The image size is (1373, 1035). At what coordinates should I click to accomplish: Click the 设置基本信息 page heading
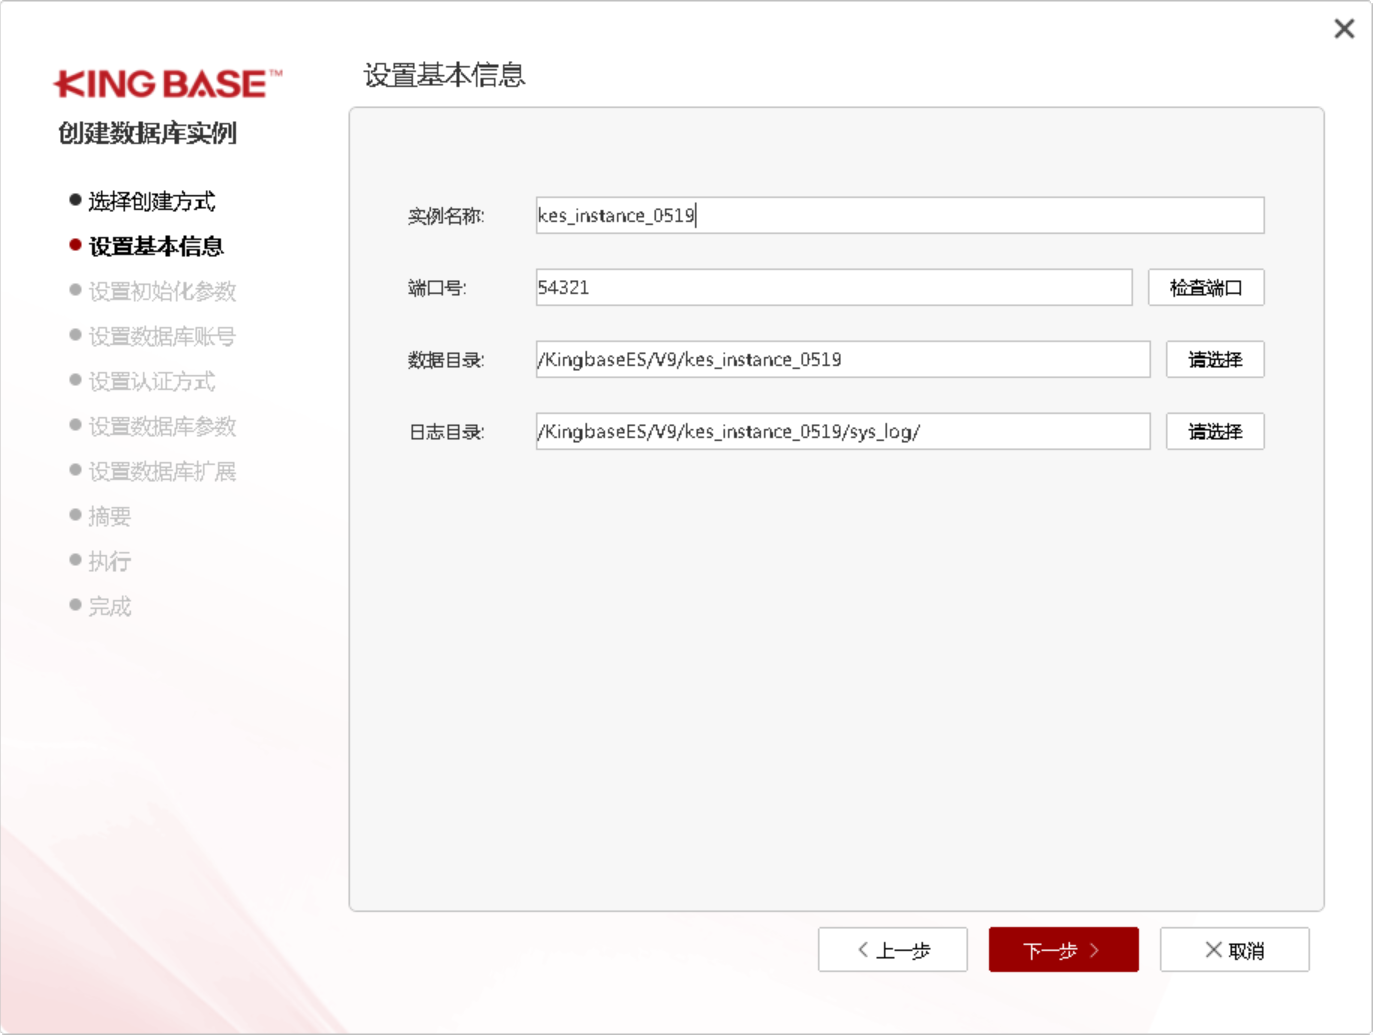(x=444, y=75)
